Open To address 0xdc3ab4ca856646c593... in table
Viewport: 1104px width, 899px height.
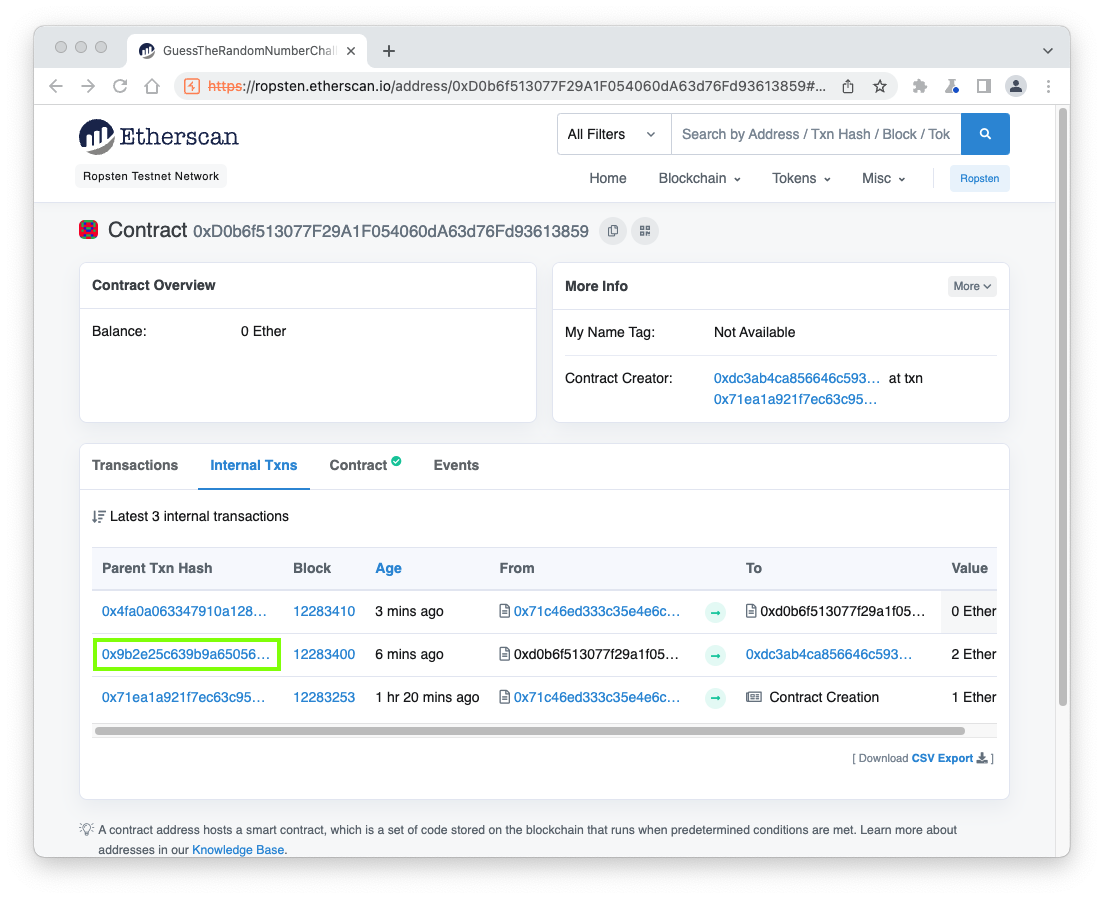829,654
